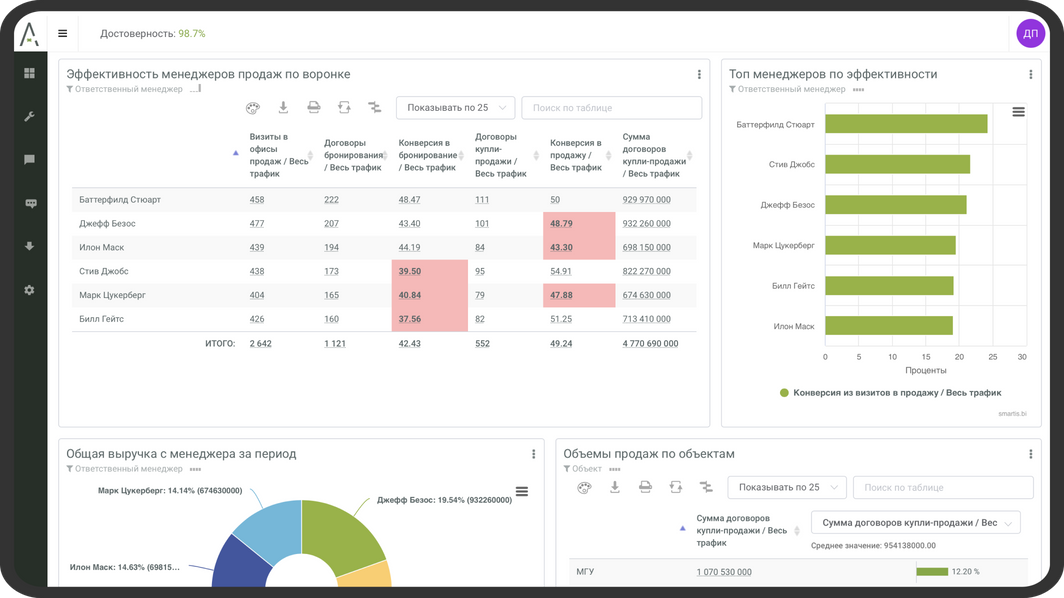Sort by 'Договоры бронирования' column header
The width and height of the screenshot is (1064, 598).
click(x=353, y=155)
